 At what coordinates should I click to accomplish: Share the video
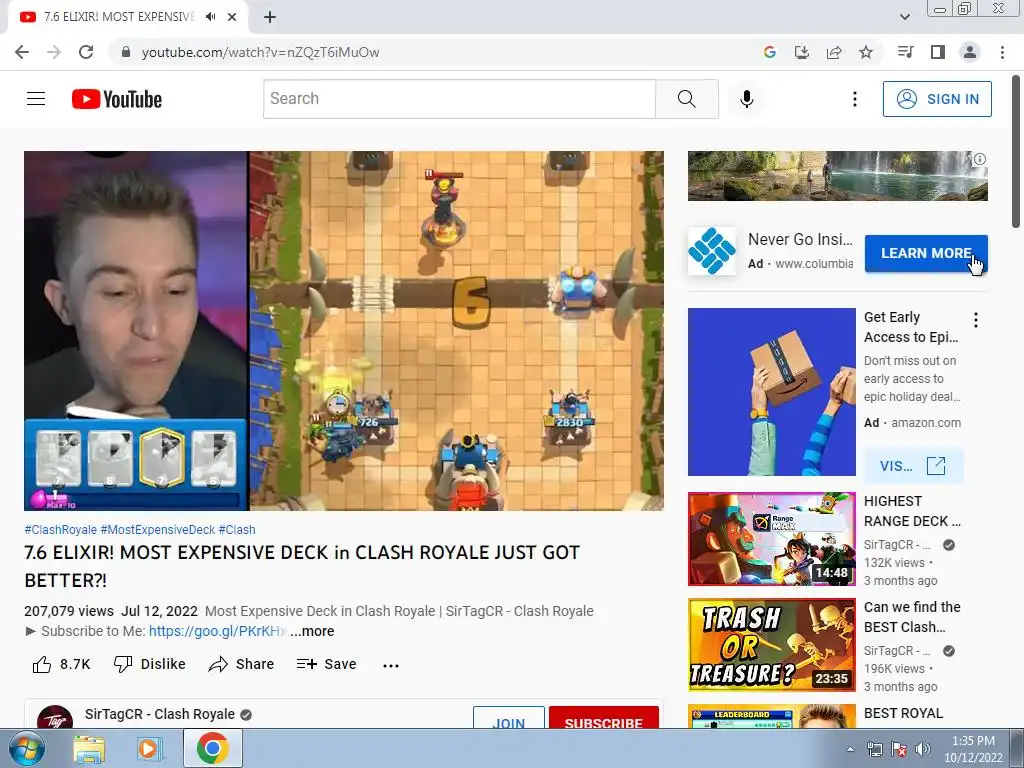[241, 664]
